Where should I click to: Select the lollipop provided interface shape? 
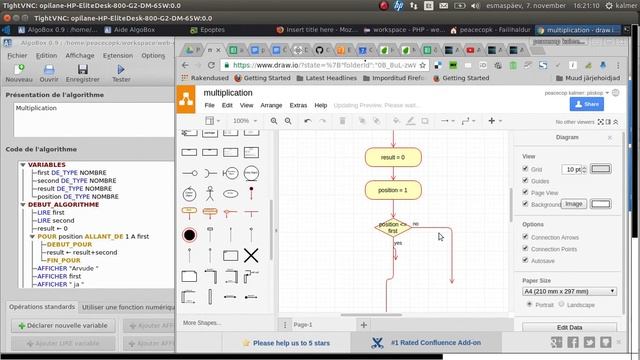(x=189, y=173)
